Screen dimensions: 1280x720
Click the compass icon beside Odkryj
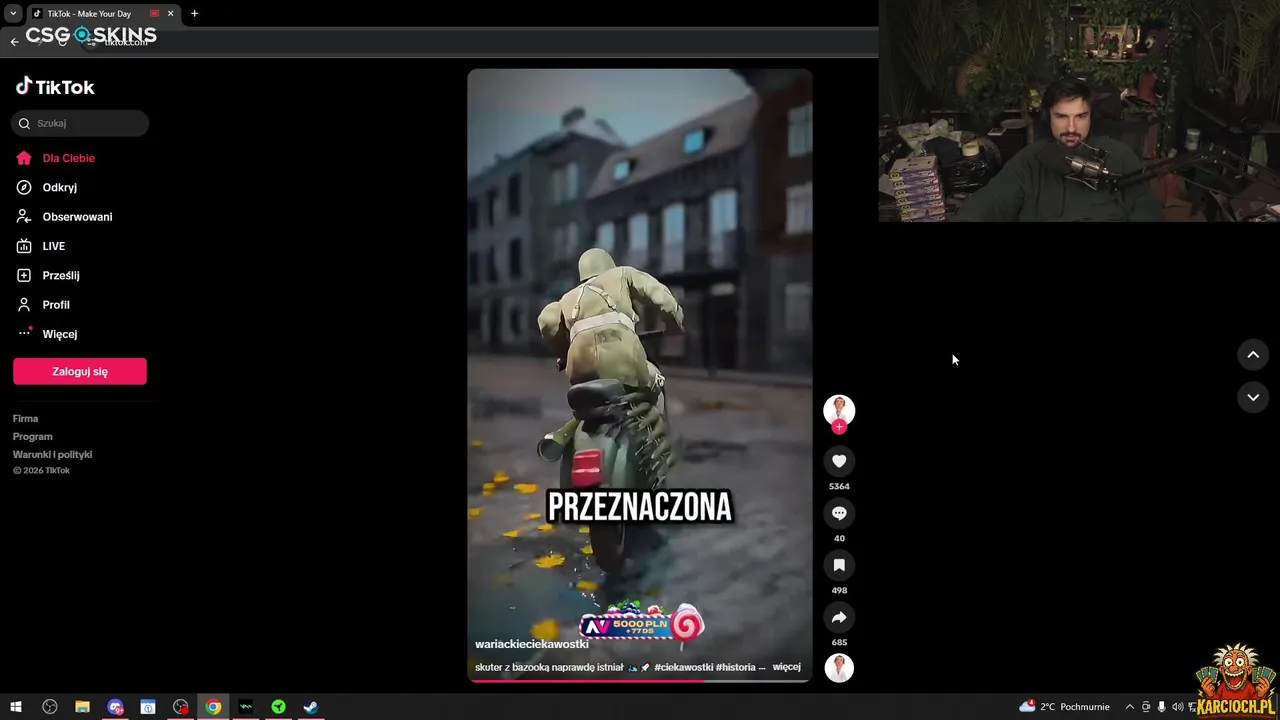click(24, 187)
